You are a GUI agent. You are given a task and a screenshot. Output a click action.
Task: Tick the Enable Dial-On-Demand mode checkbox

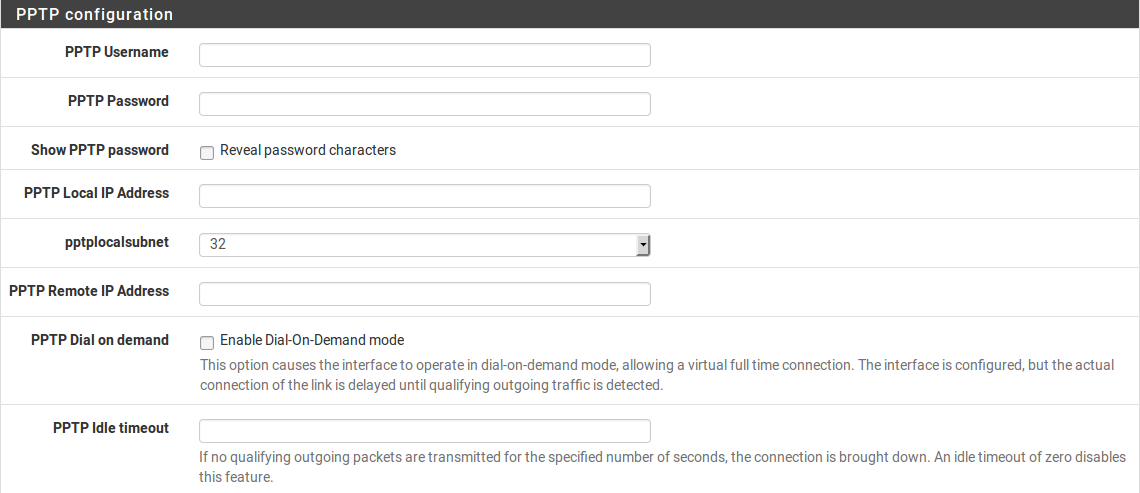pos(207,342)
